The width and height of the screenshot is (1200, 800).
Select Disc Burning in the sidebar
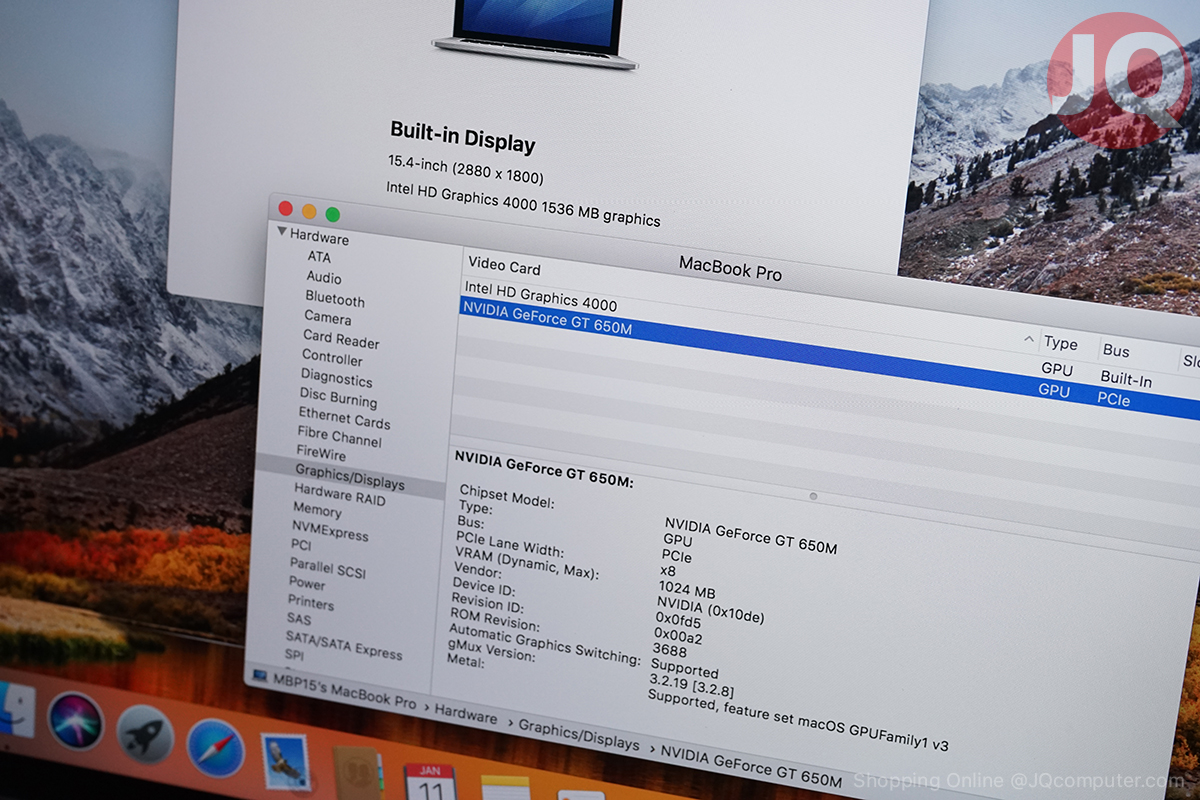[x=338, y=398]
